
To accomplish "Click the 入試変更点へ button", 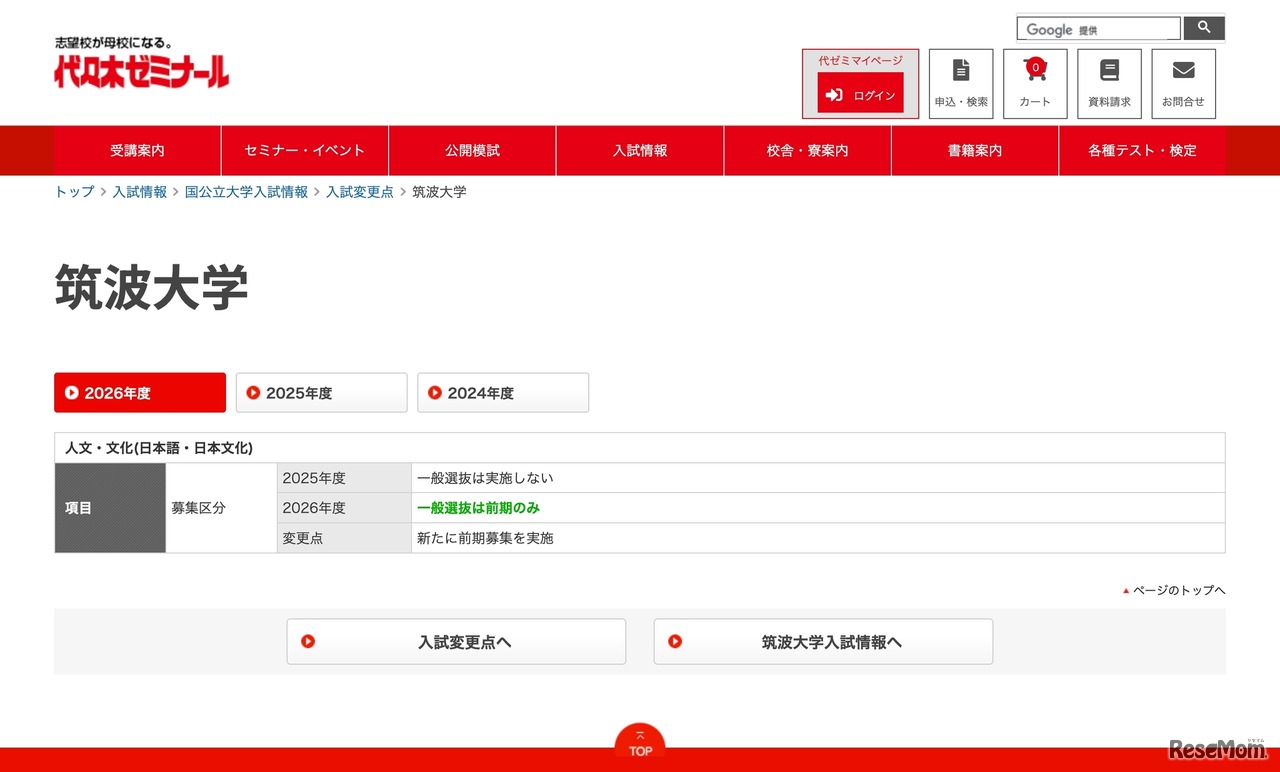I will [x=456, y=642].
